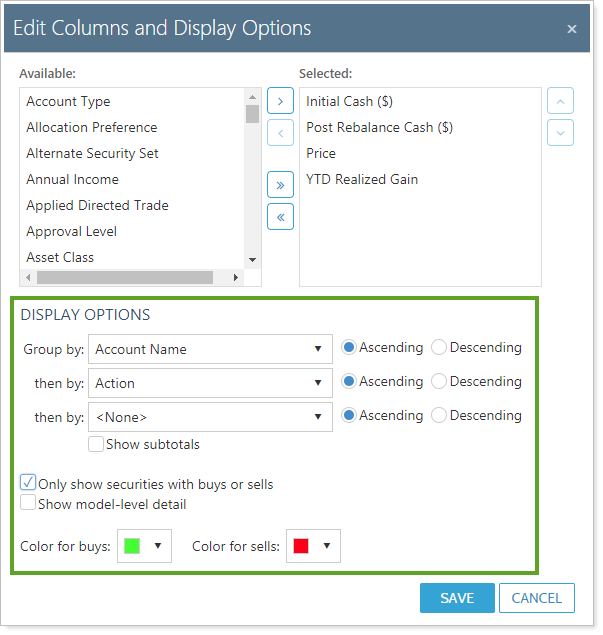Image resolution: width=603 pixels, height=635 pixels.
Task: Open the Group by Account Name dropdown
Action: pos(210,349)
